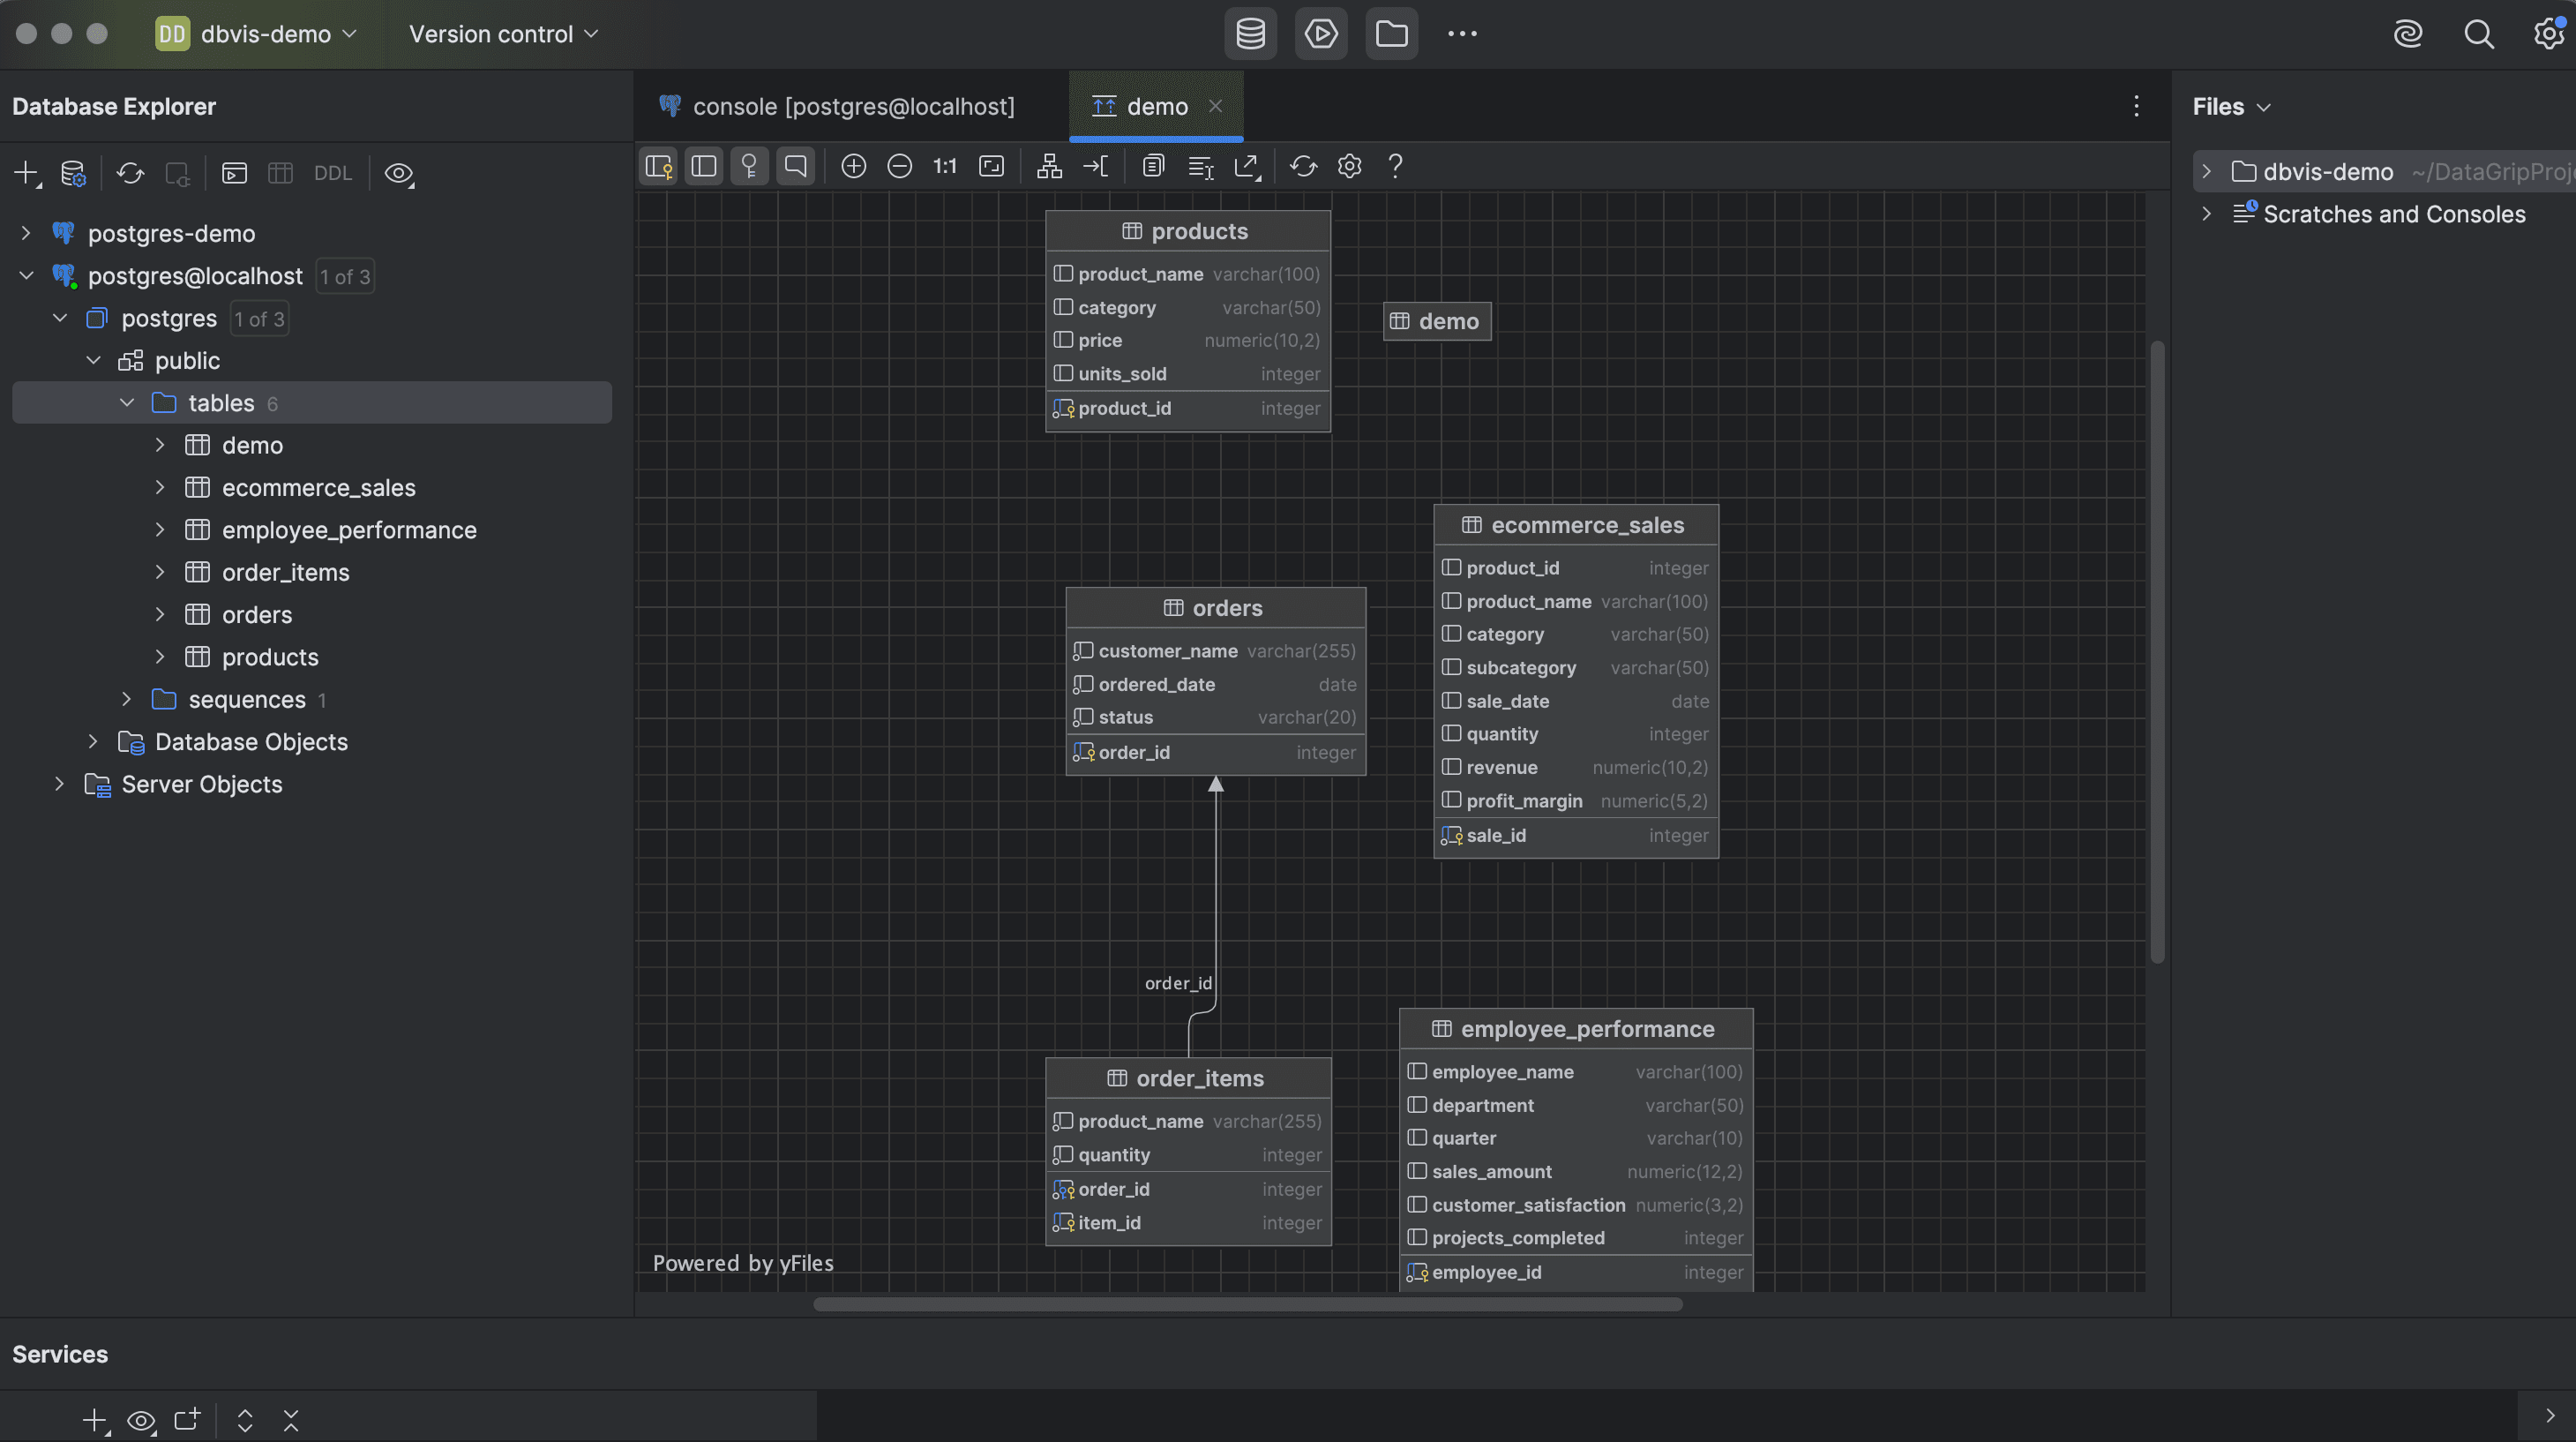The image size is (2576, 1442).
Task: Click the export diagram icon
Action: pyautogui.click(x=1247, y=166)
